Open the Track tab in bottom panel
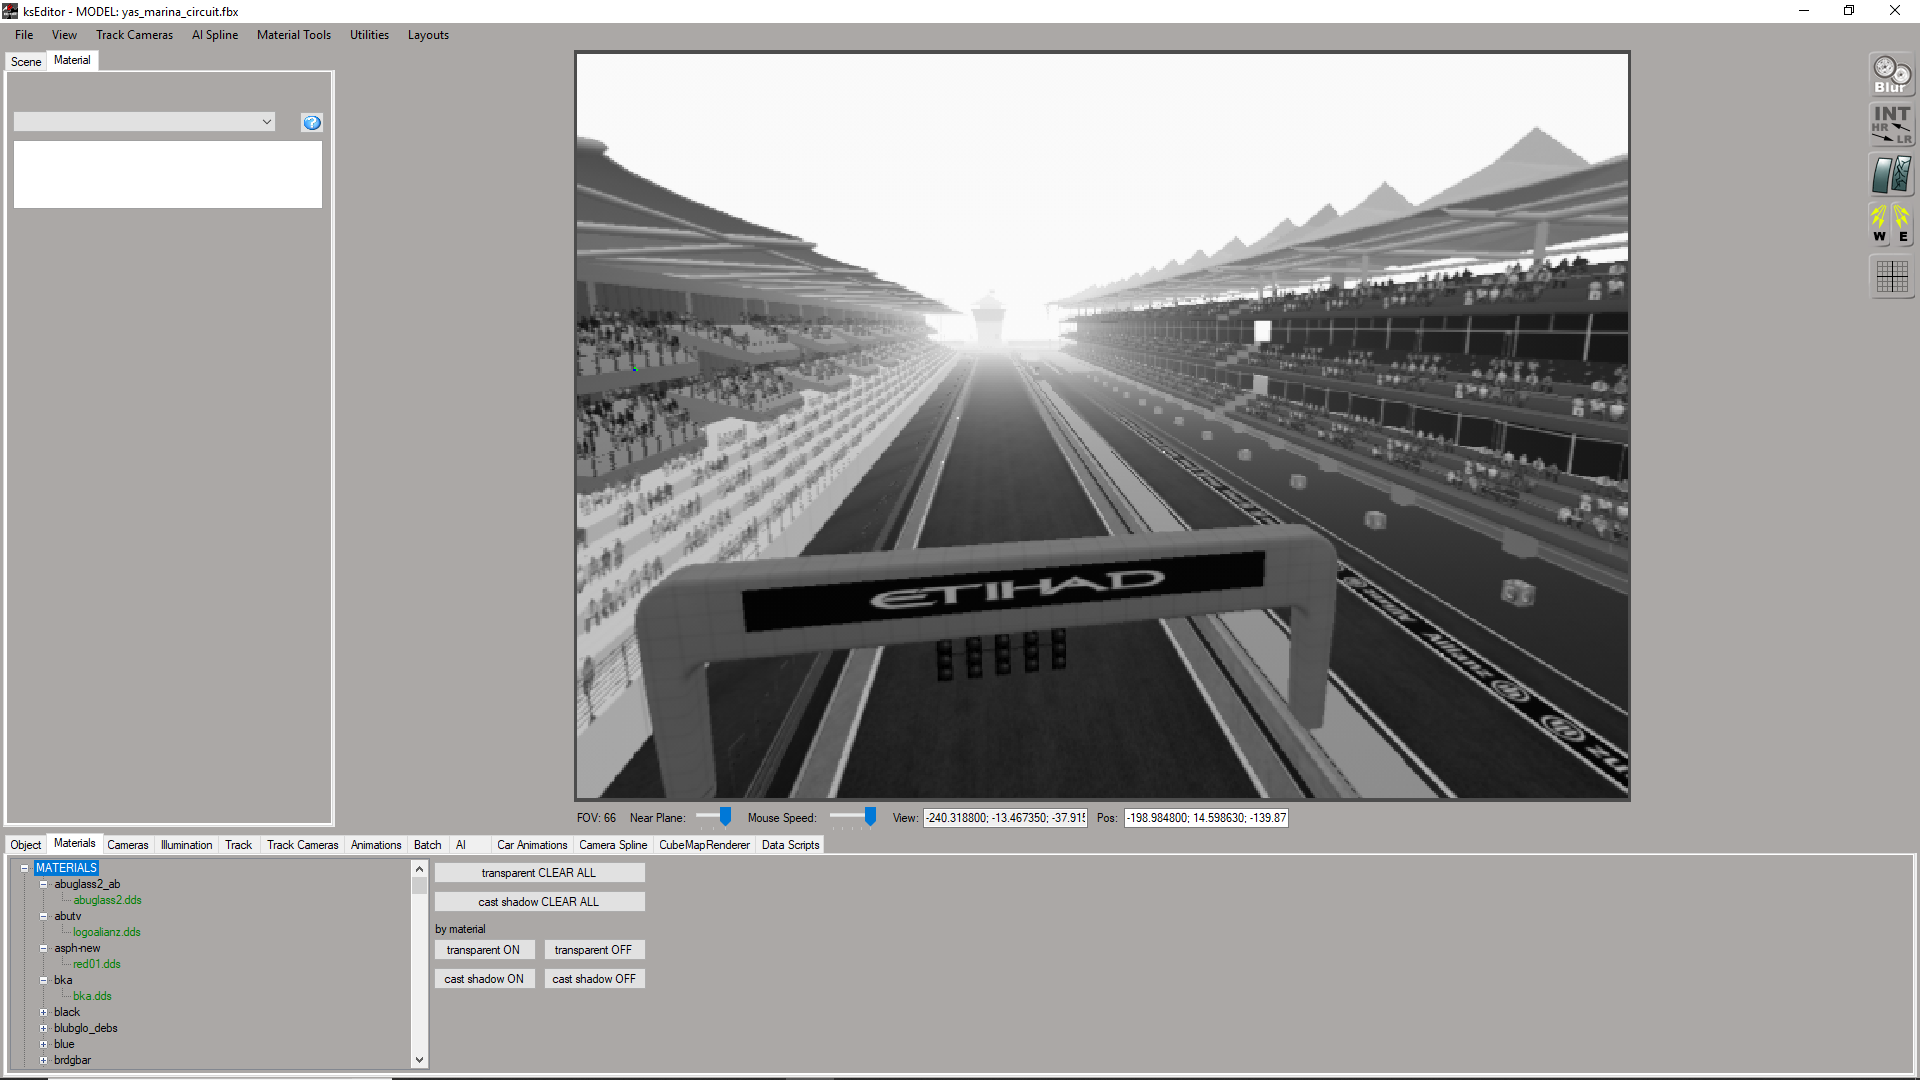Image resolution: width=1920 pixels, height=1080 pixels. [x=239, y=845]
